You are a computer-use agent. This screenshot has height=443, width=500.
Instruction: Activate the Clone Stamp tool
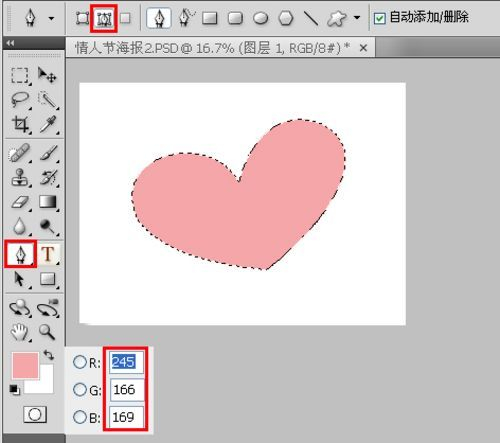pos(20,177)
